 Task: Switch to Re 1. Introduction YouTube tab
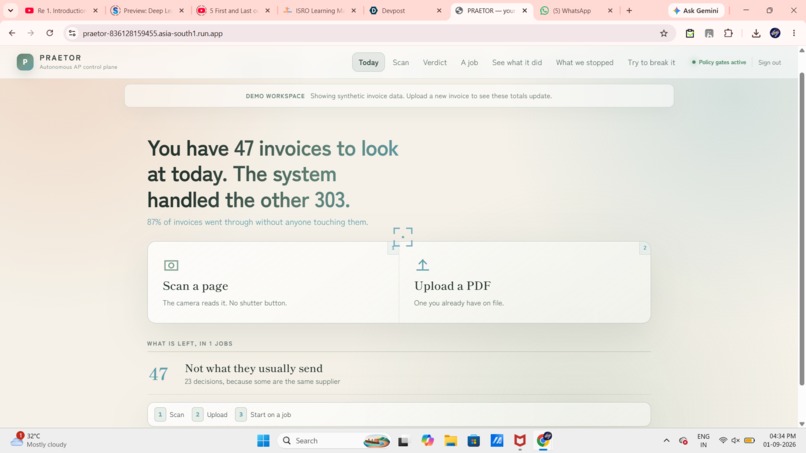(61, 10)
